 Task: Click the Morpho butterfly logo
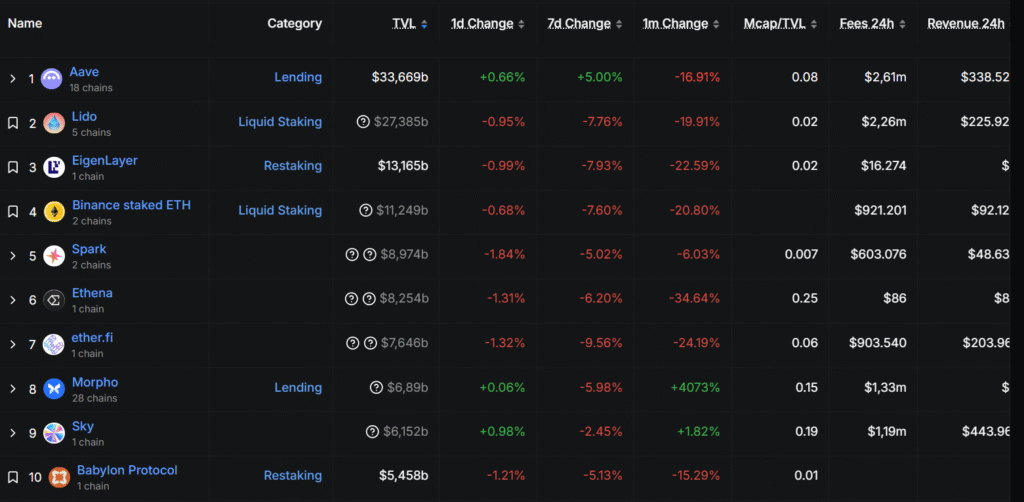tap(54, 388)
